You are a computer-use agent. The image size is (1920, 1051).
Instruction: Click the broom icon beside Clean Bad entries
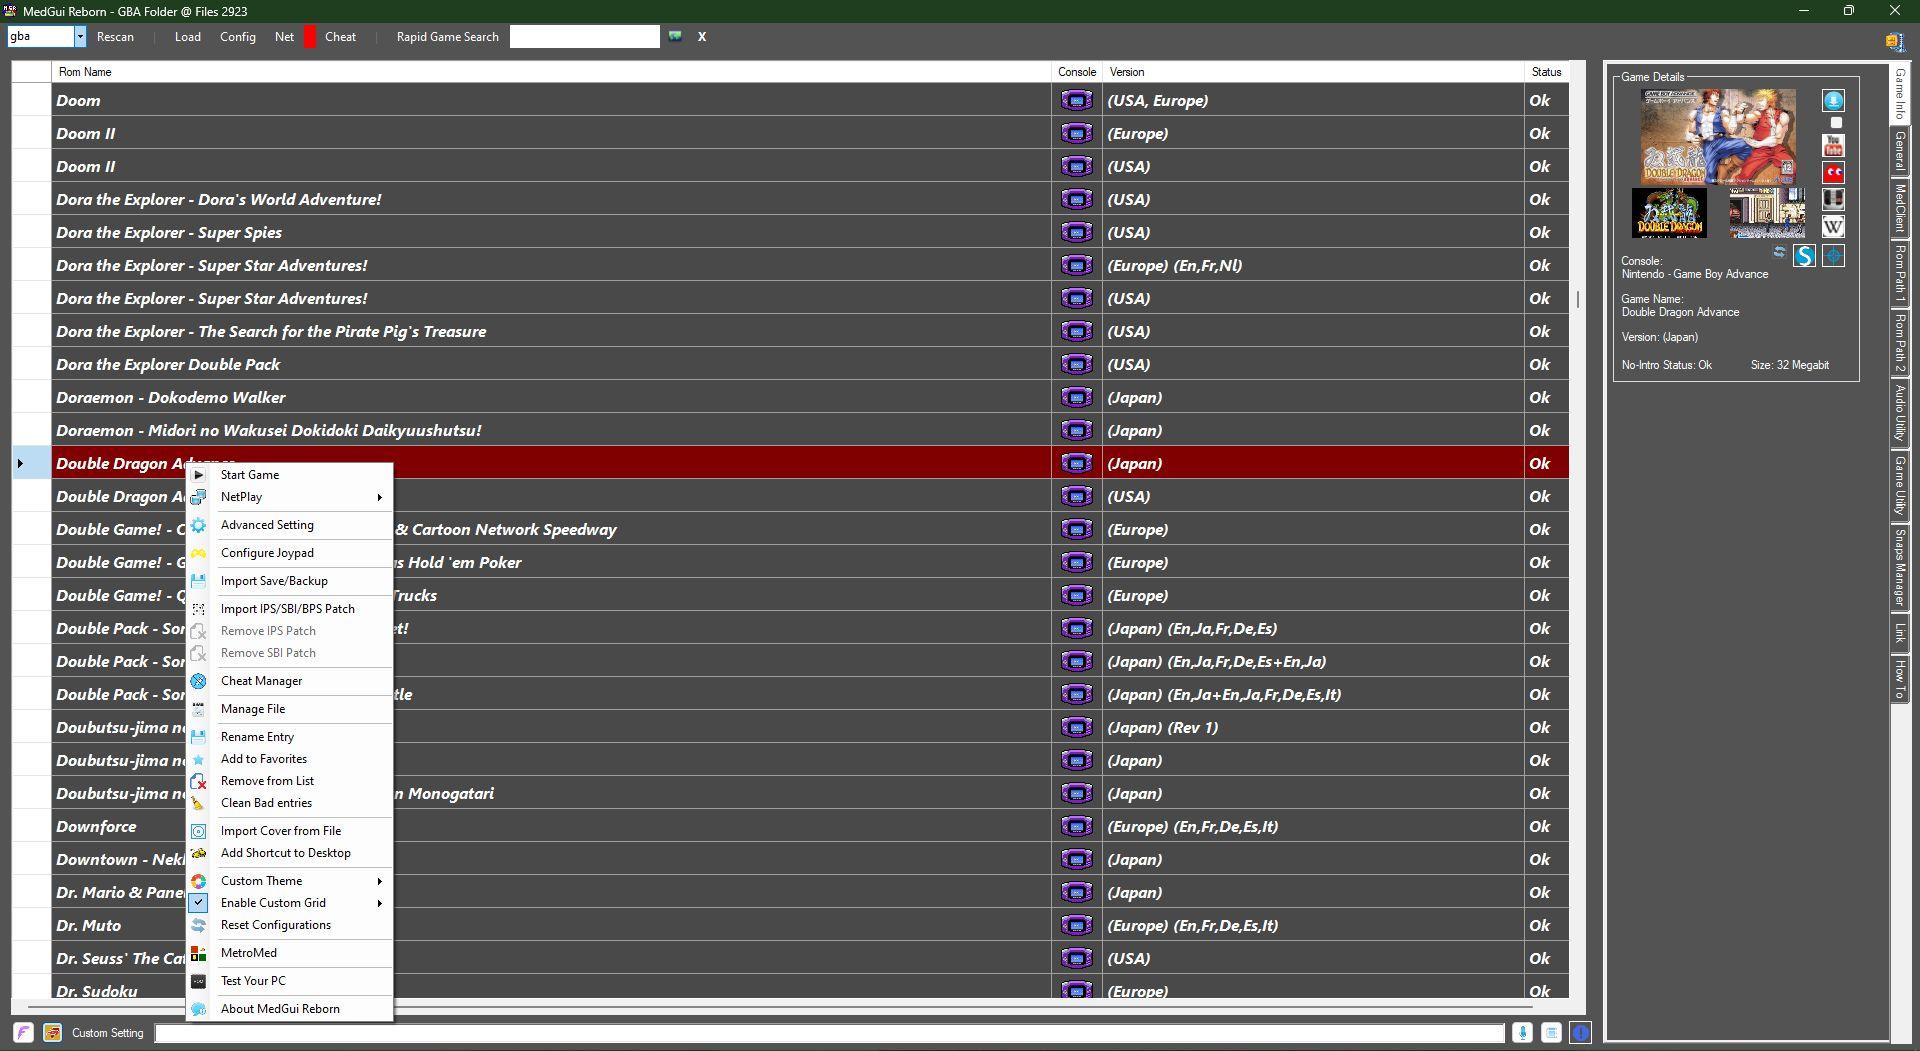point(199,803)
